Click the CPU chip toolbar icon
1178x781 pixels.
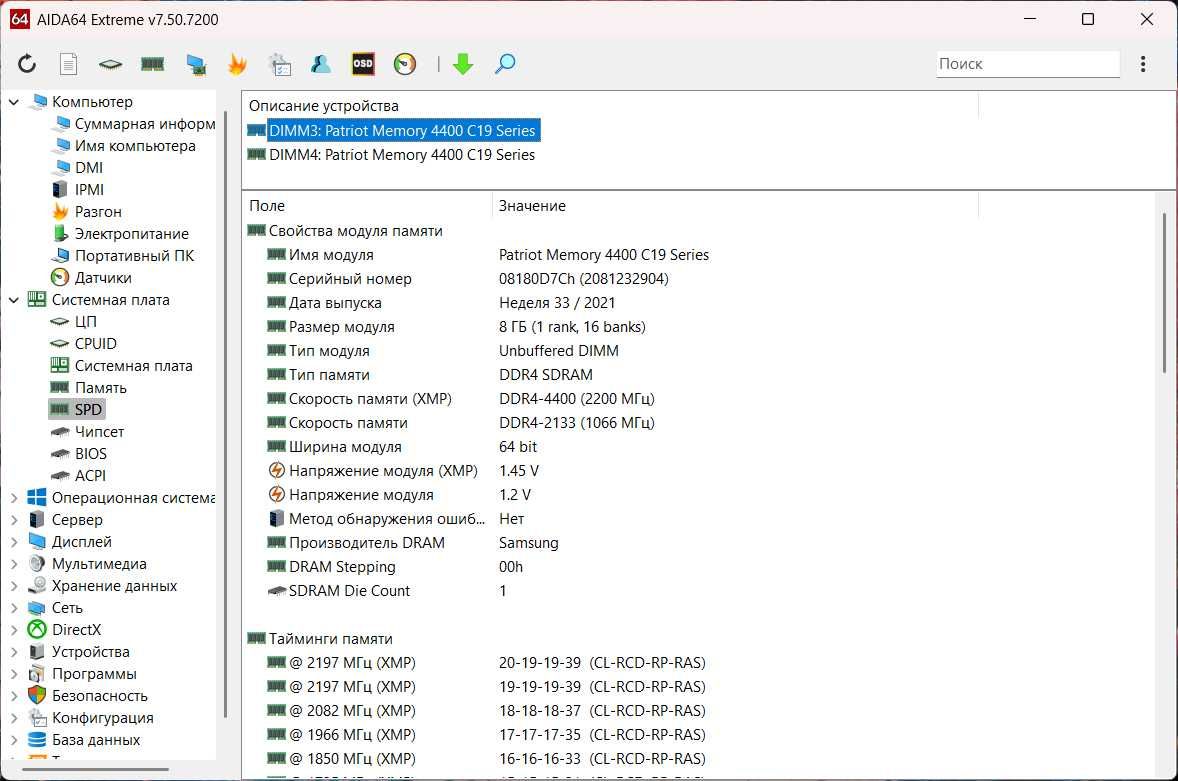point(110,65)
